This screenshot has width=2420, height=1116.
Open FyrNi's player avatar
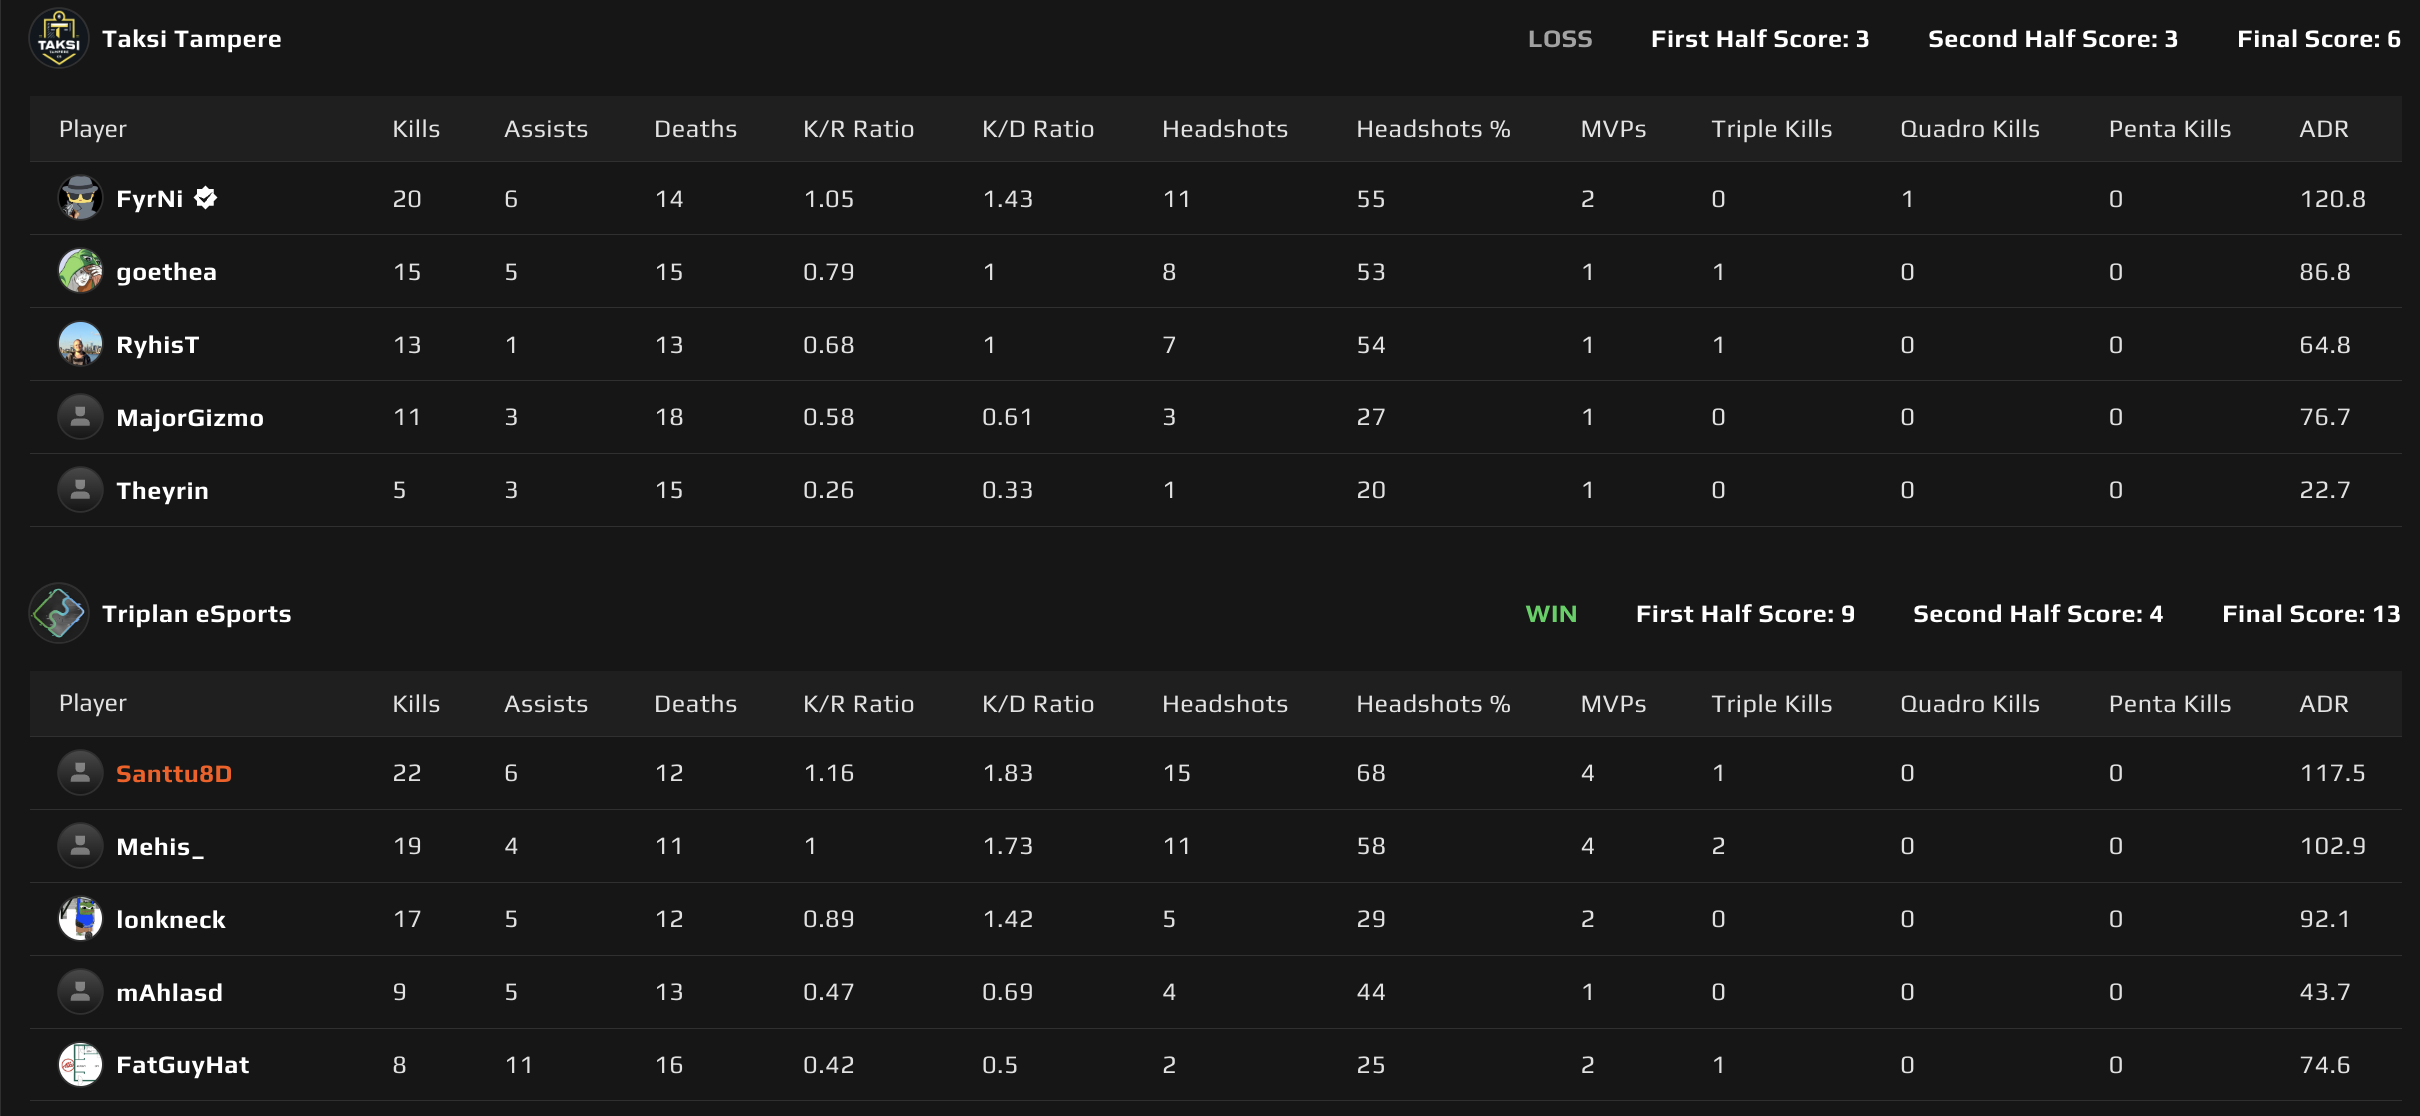click(x=81, y=197)
